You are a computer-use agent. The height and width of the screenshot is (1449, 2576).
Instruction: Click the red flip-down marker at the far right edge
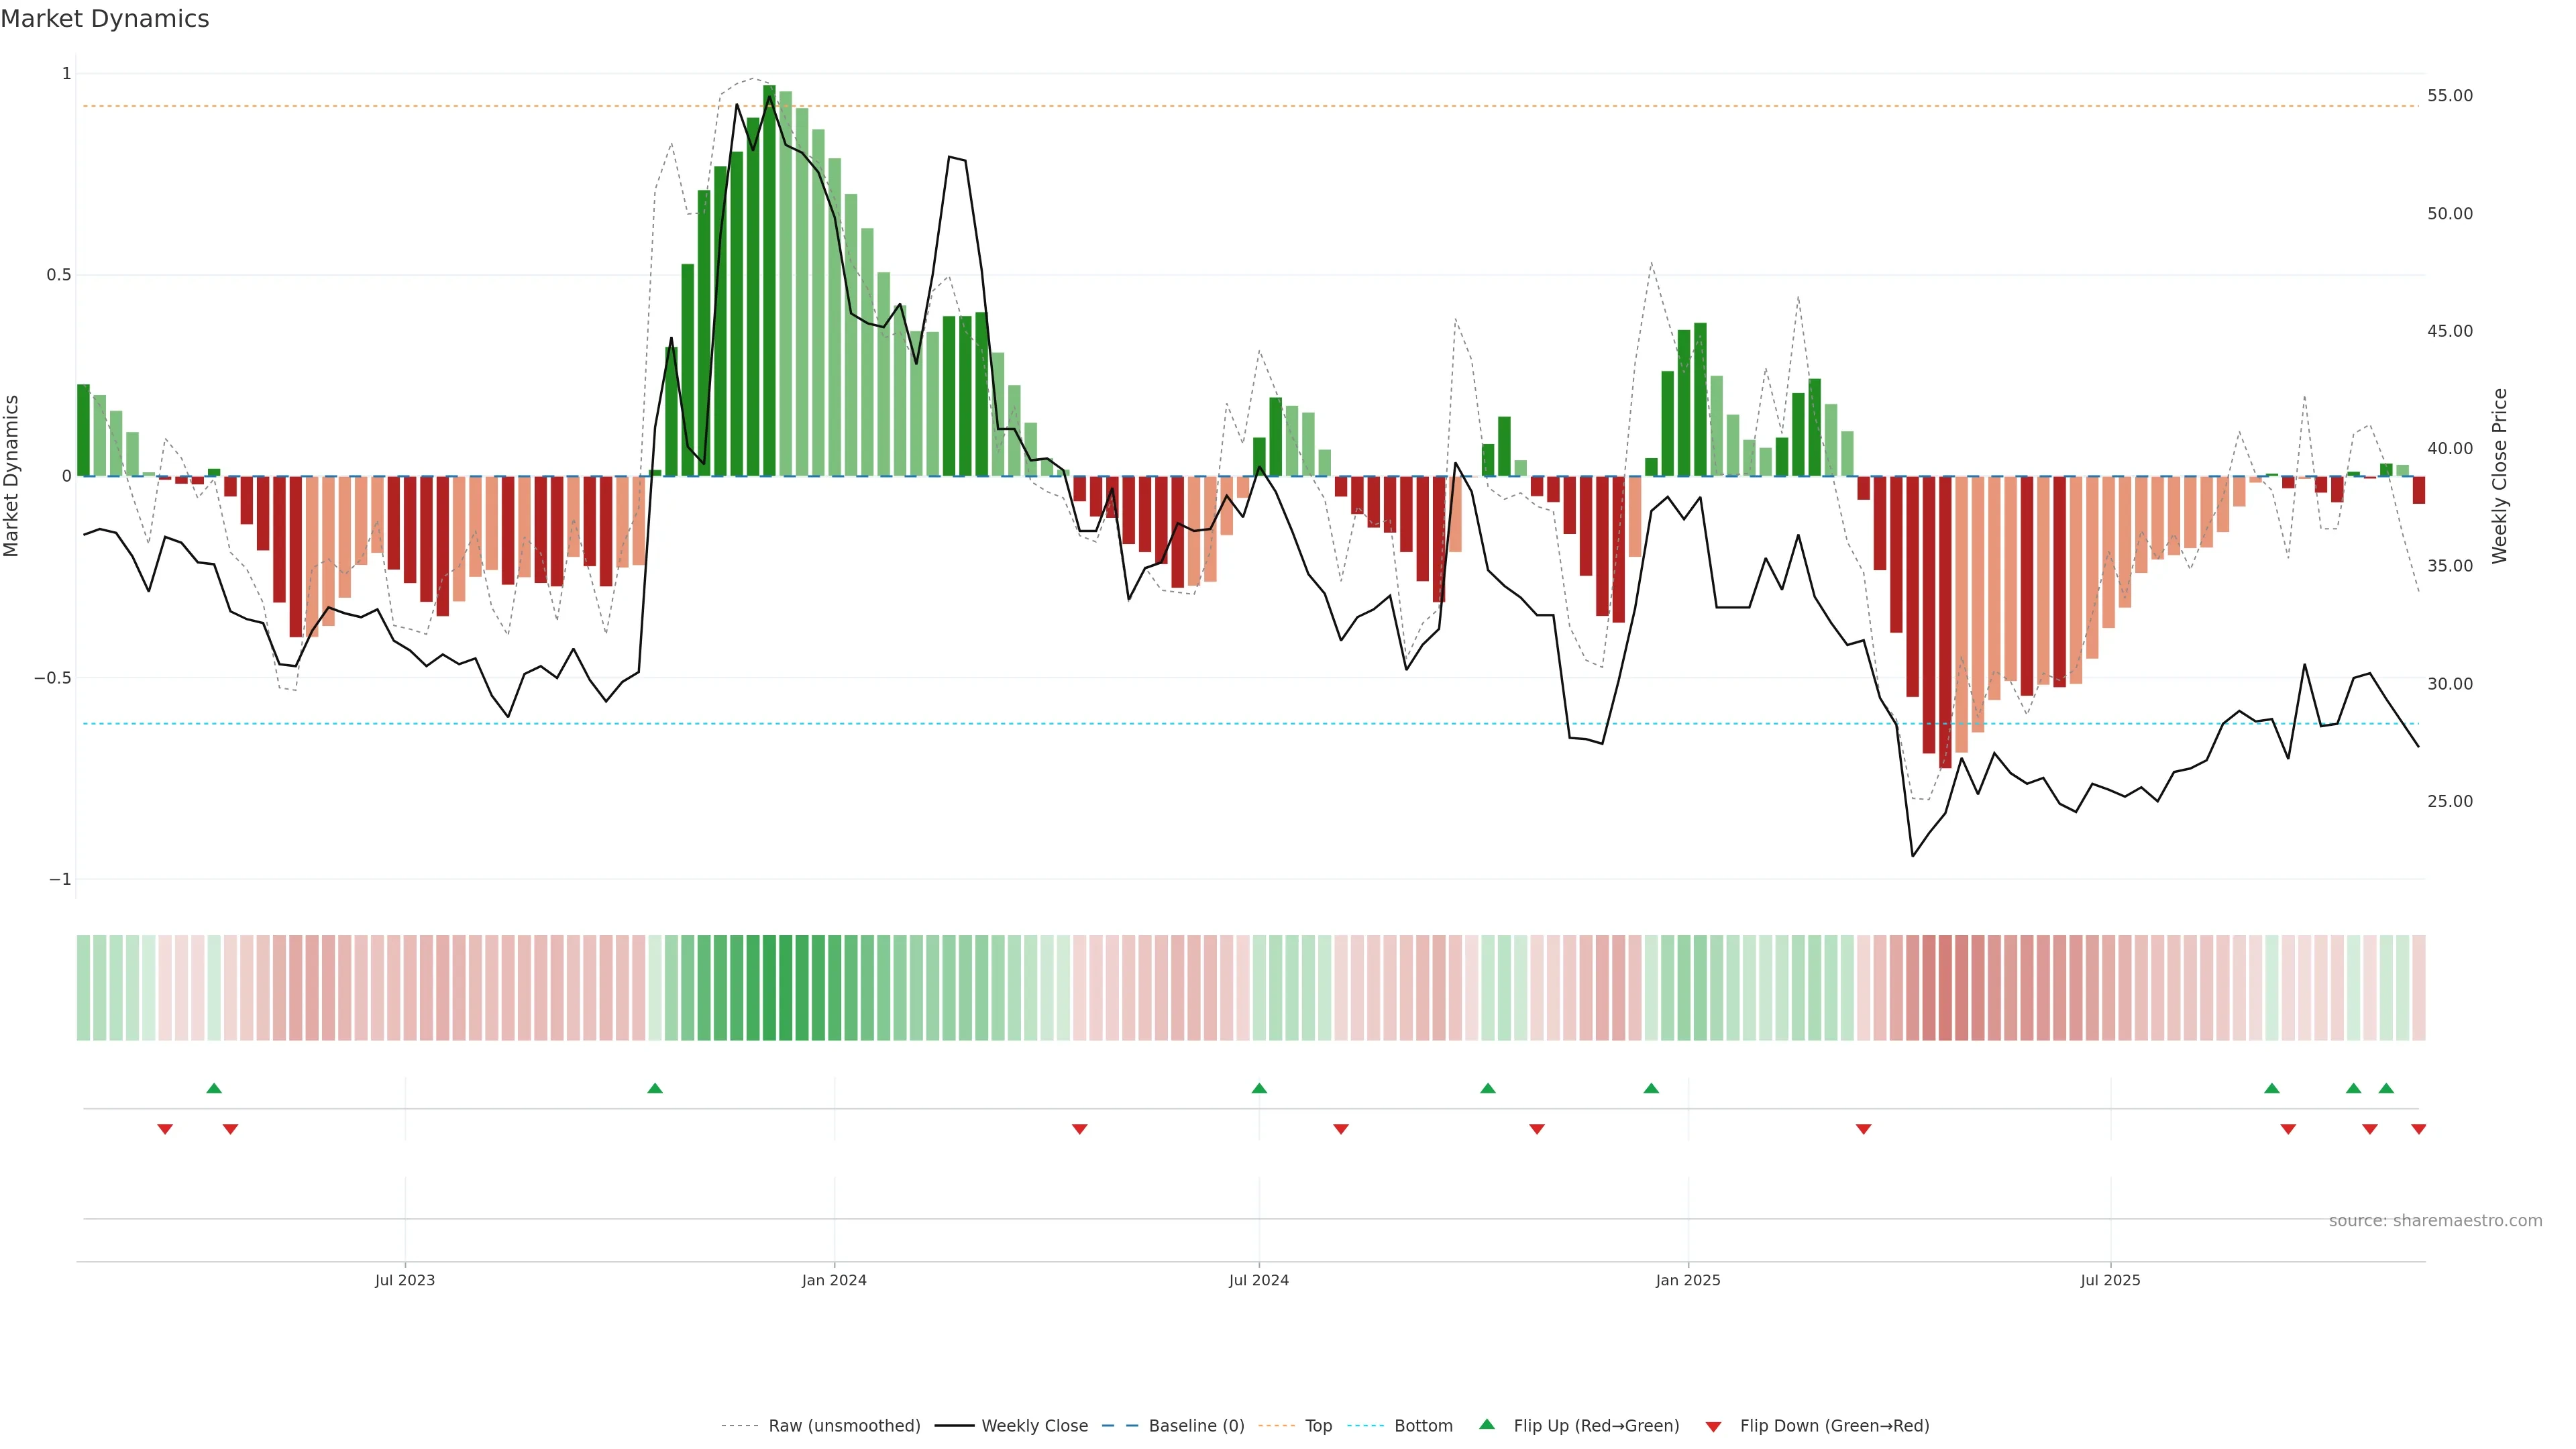pyautogui.click(x=2418, y=1129)
